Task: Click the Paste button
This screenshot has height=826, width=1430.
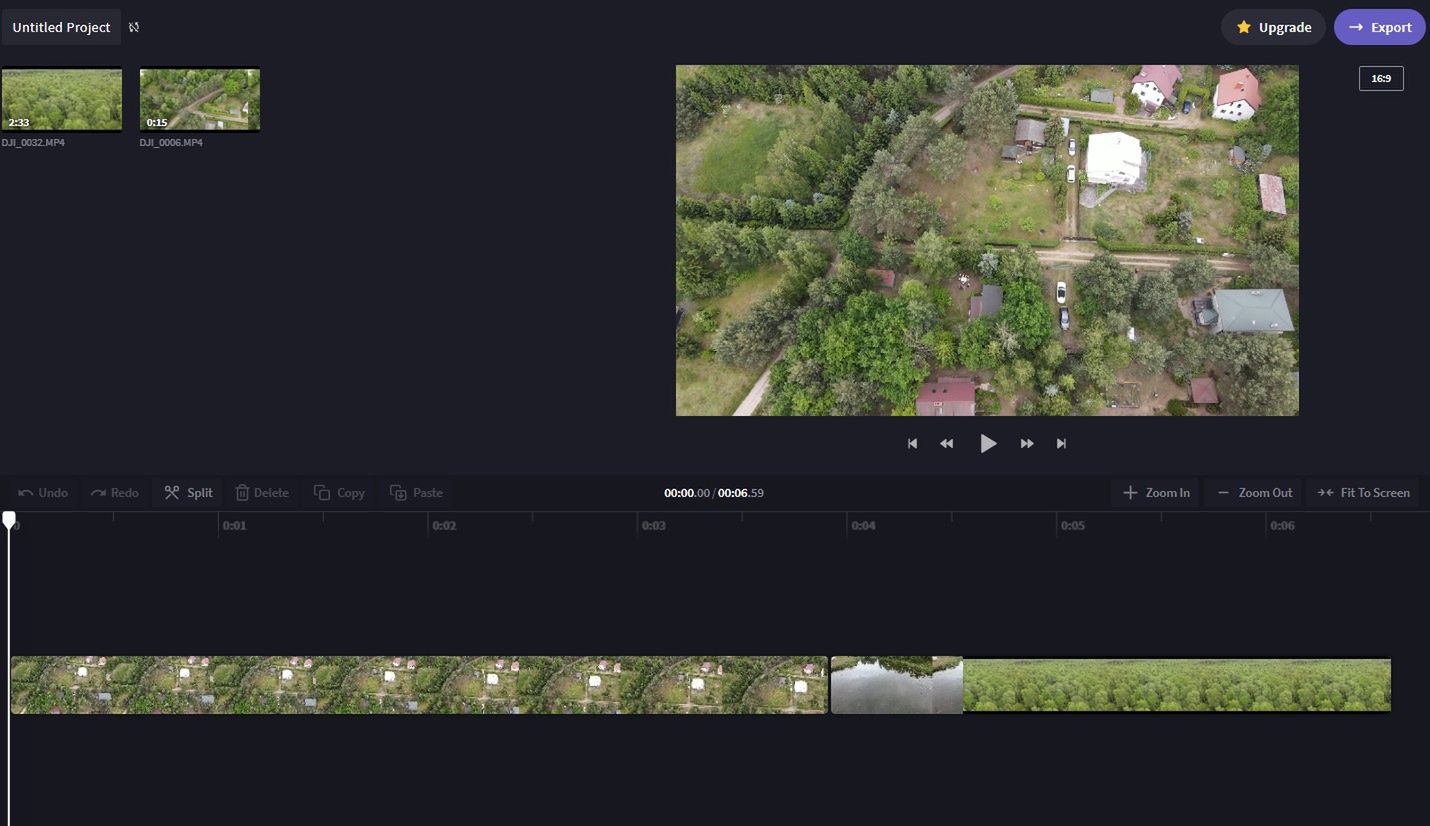Action: coord(417,492)
